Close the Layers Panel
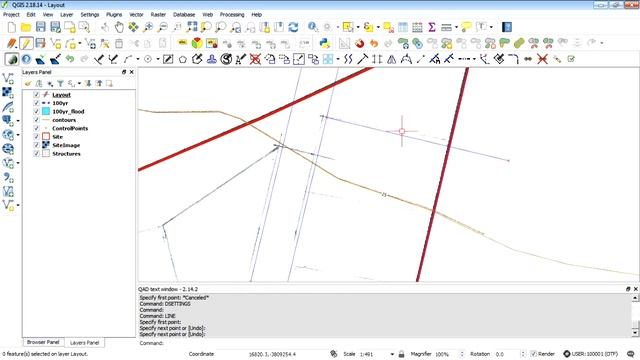This screenshot has height=360, width=640. (131, 72)
